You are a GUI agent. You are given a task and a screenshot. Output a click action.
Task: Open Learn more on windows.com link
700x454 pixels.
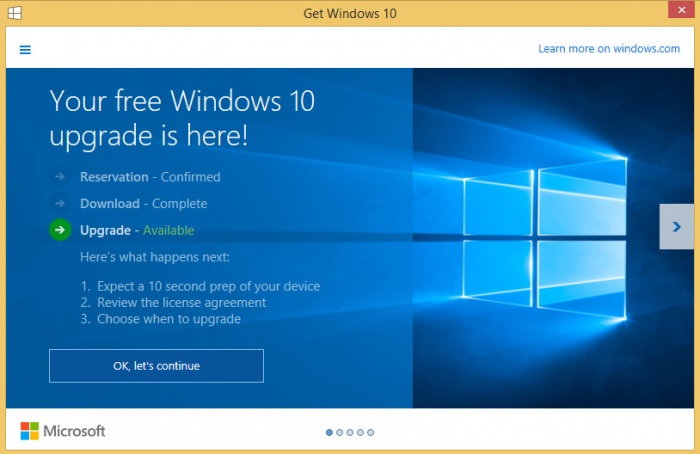click(x=609, y=49)
